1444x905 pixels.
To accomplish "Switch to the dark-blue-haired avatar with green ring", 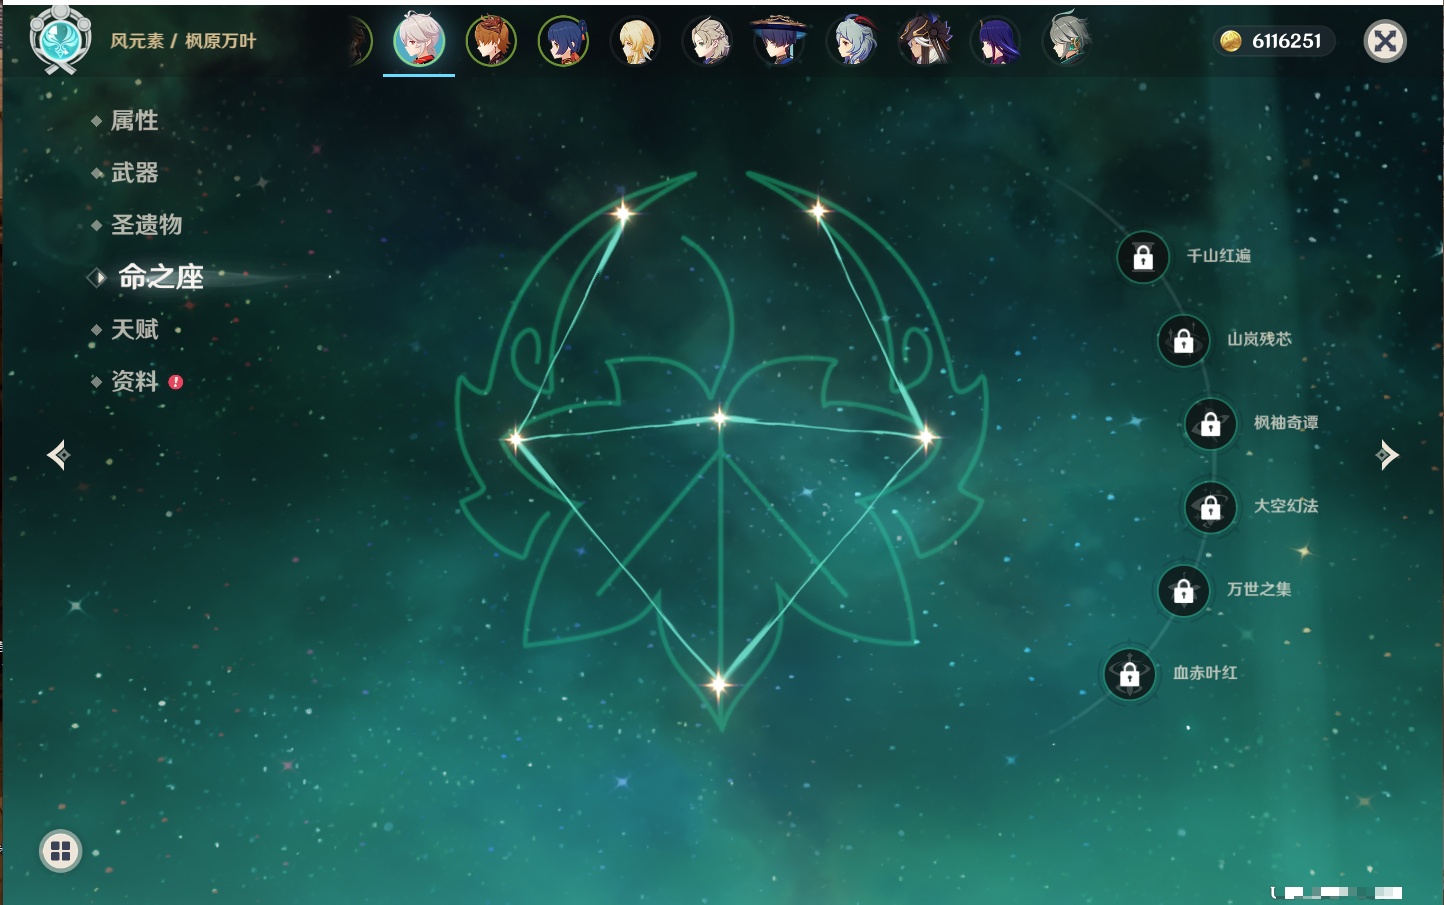I will tap(563, 41).
